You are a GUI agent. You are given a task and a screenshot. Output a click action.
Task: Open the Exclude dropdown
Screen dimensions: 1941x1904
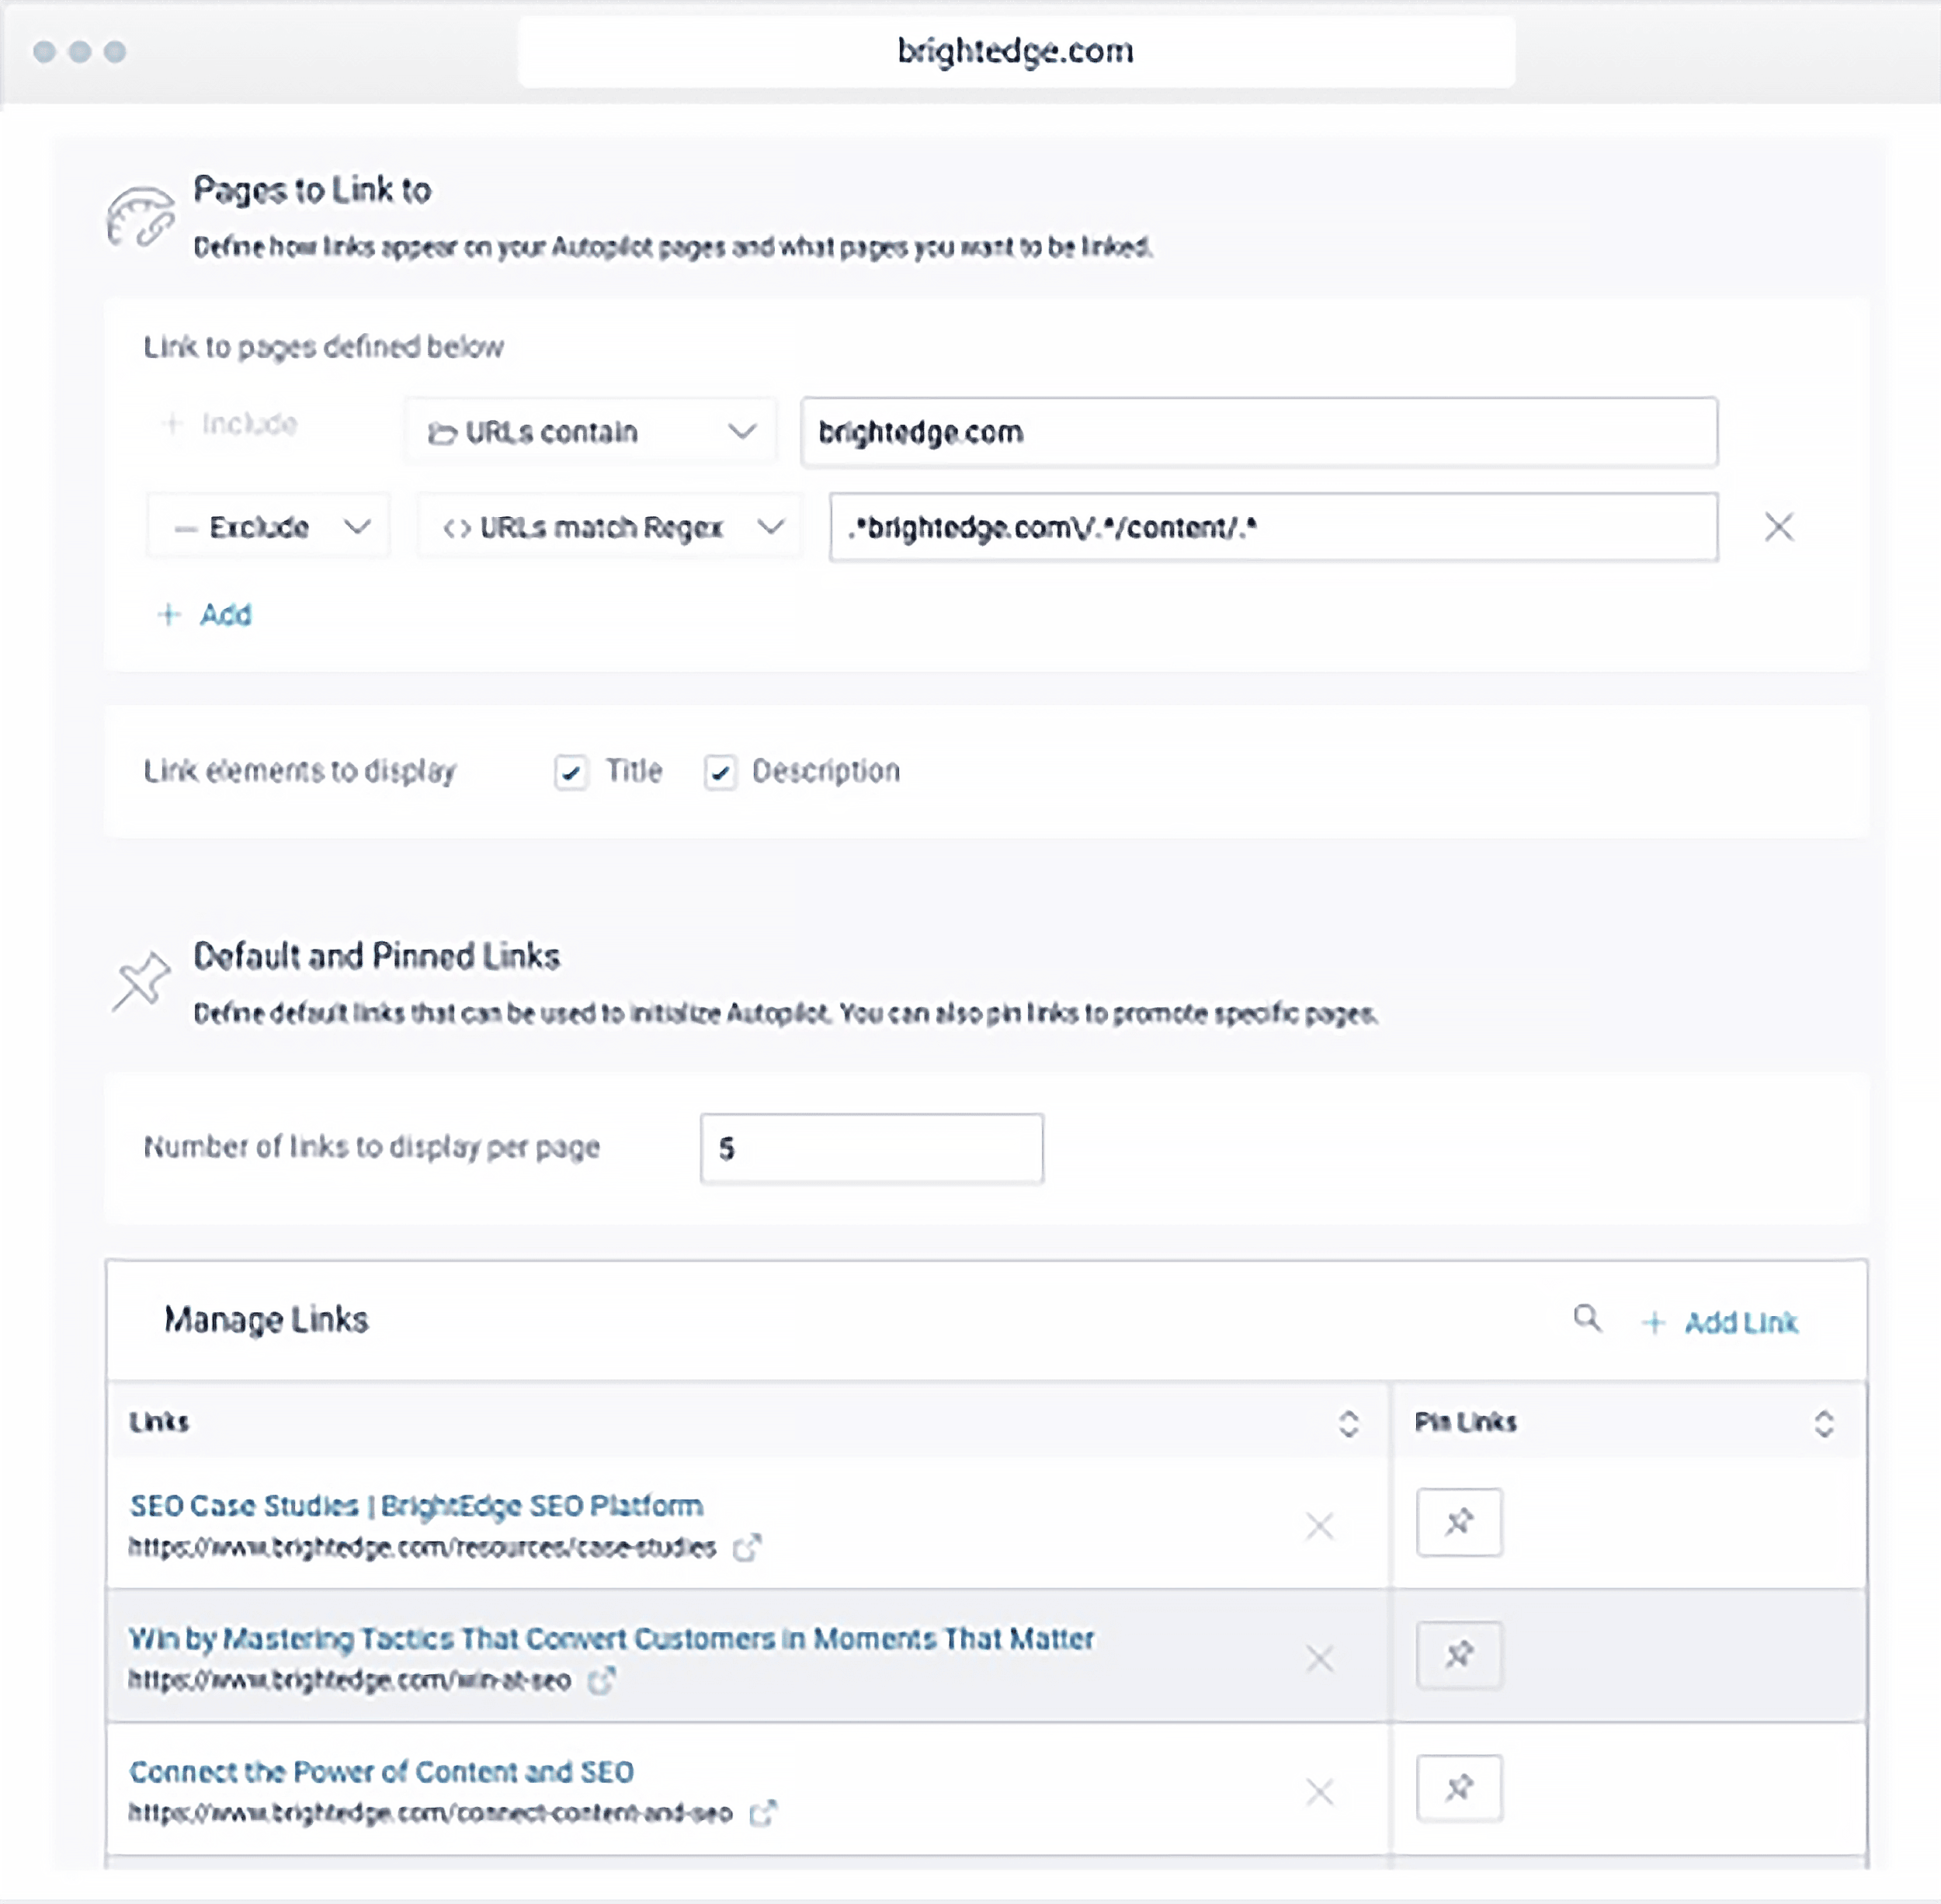click(x=268, y=527)
